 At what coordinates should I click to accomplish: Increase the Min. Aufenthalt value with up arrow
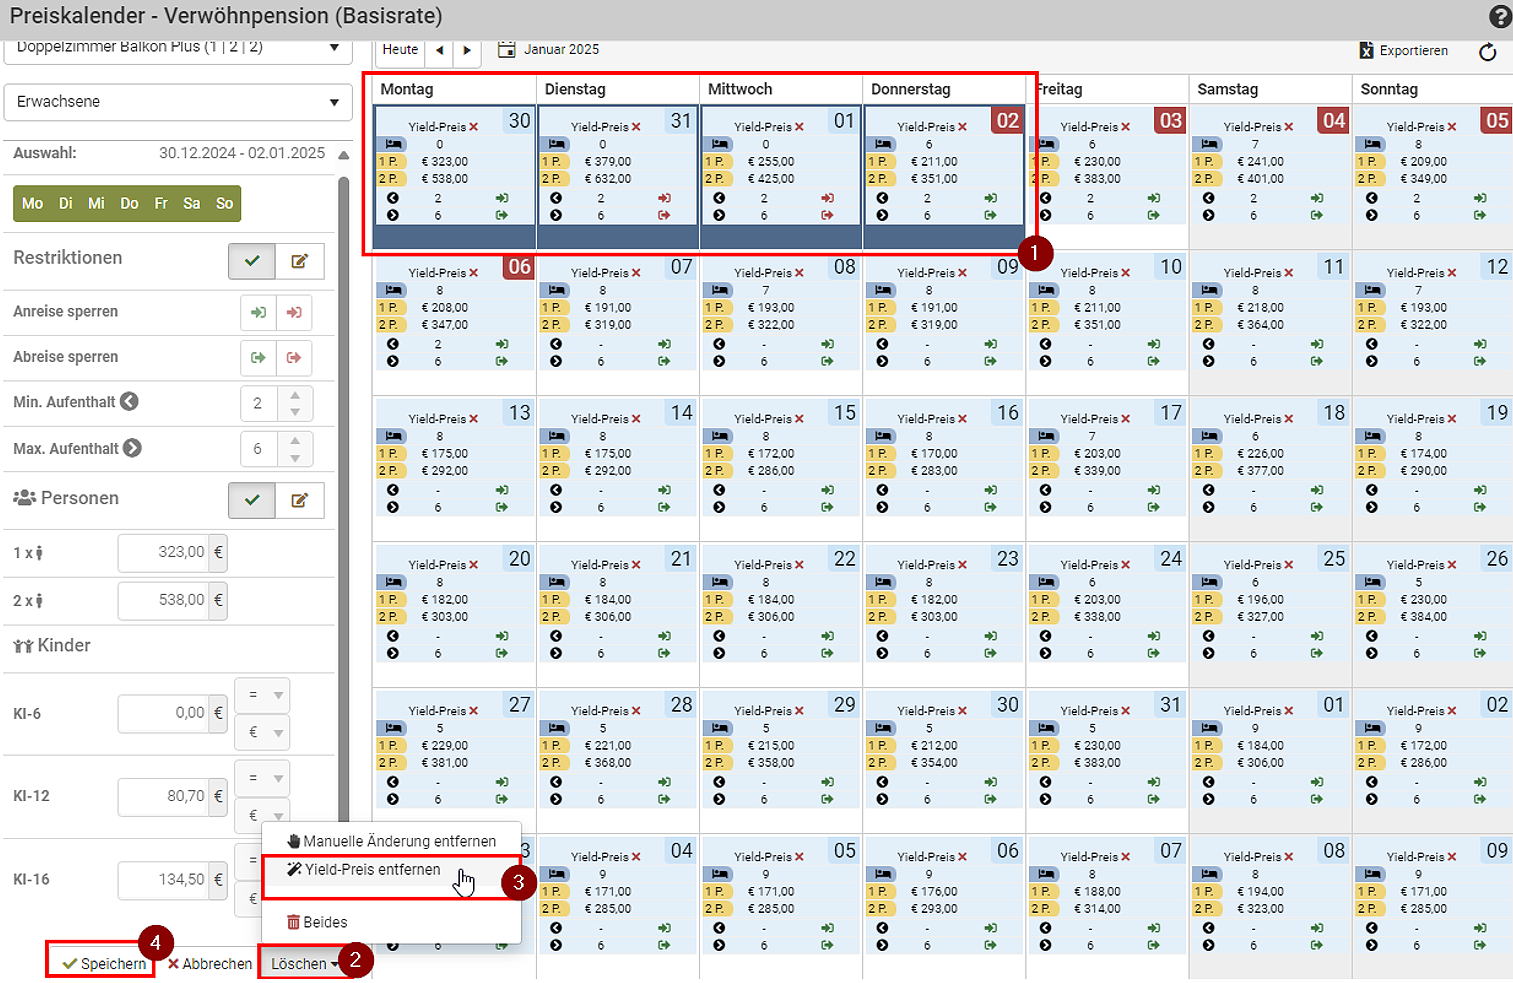coord(295,395)
